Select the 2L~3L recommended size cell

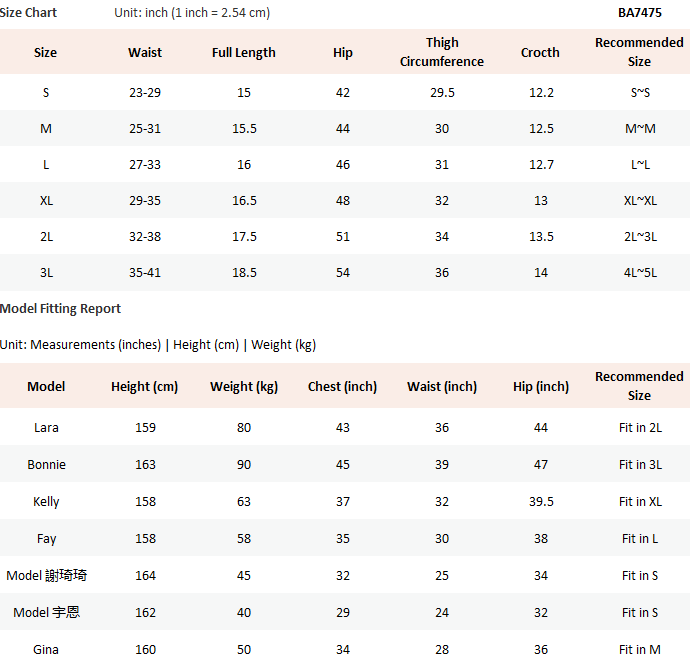pos(640,236)
